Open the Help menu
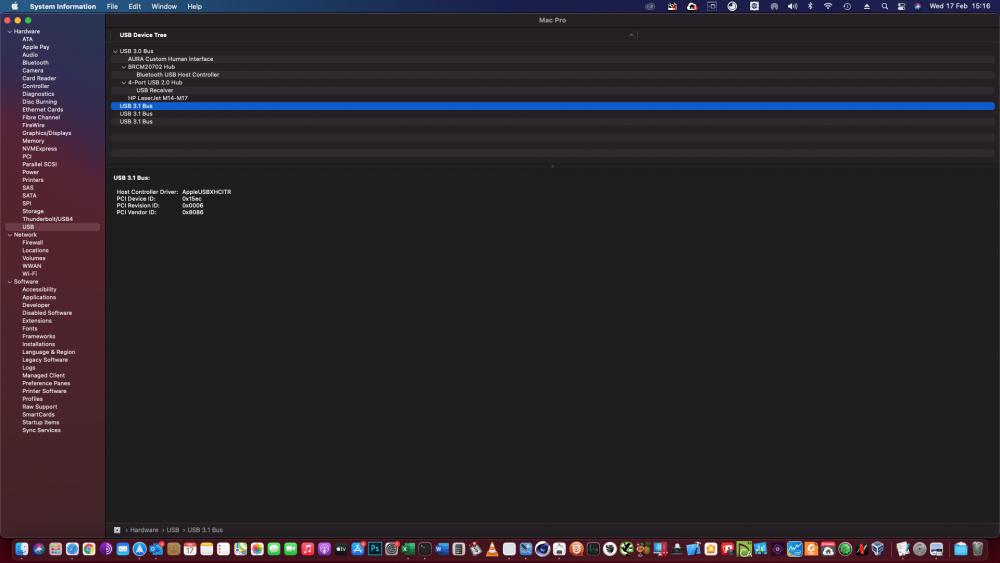Viewport: 1000px width, 563px height. [x=195, y=6]
